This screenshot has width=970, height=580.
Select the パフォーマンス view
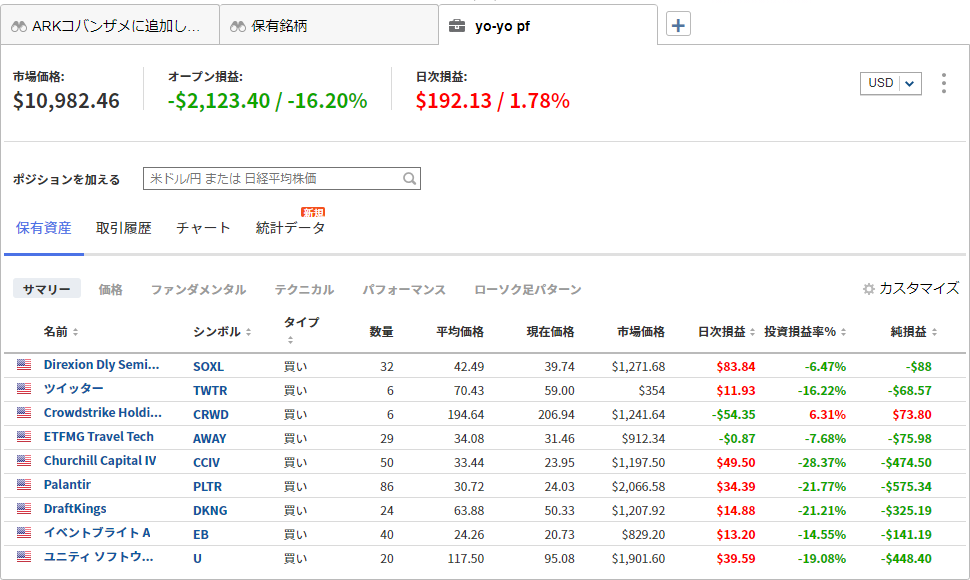[x=404, y=289]
